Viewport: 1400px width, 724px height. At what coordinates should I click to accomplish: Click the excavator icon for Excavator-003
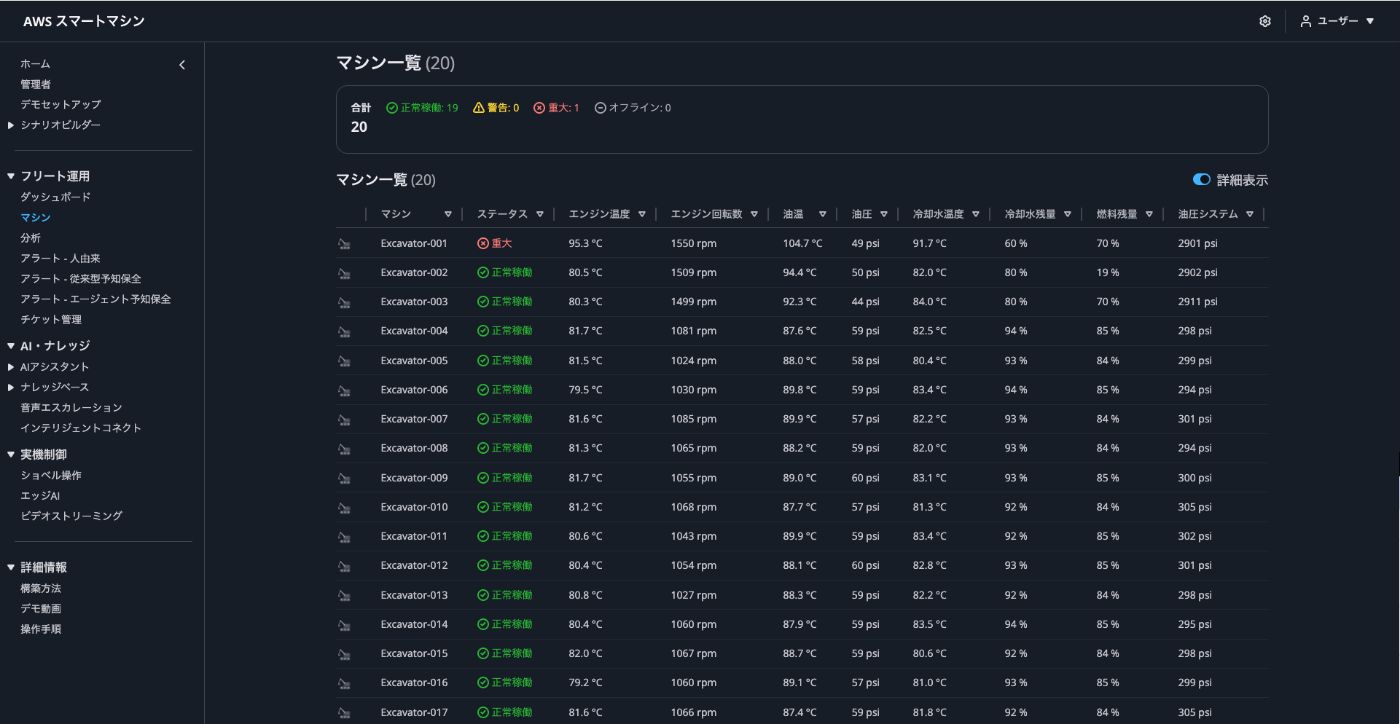point(344,302)
